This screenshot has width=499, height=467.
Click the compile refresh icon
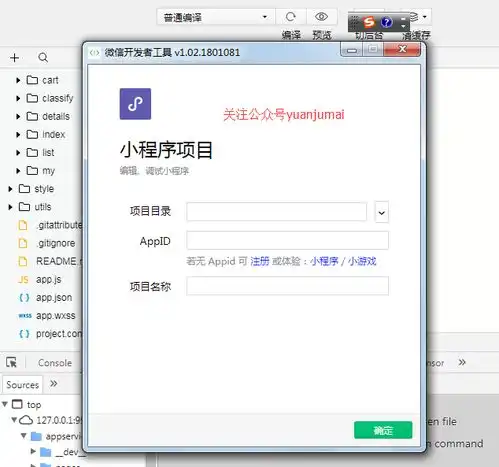[x=290, y=17]
